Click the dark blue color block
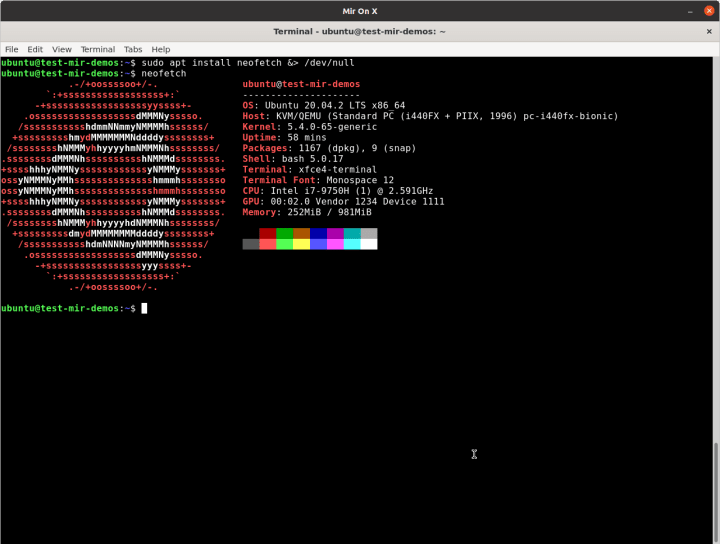The width and height of the screenshot is (720, 544). pyautogui.click(x=319, y=233)
